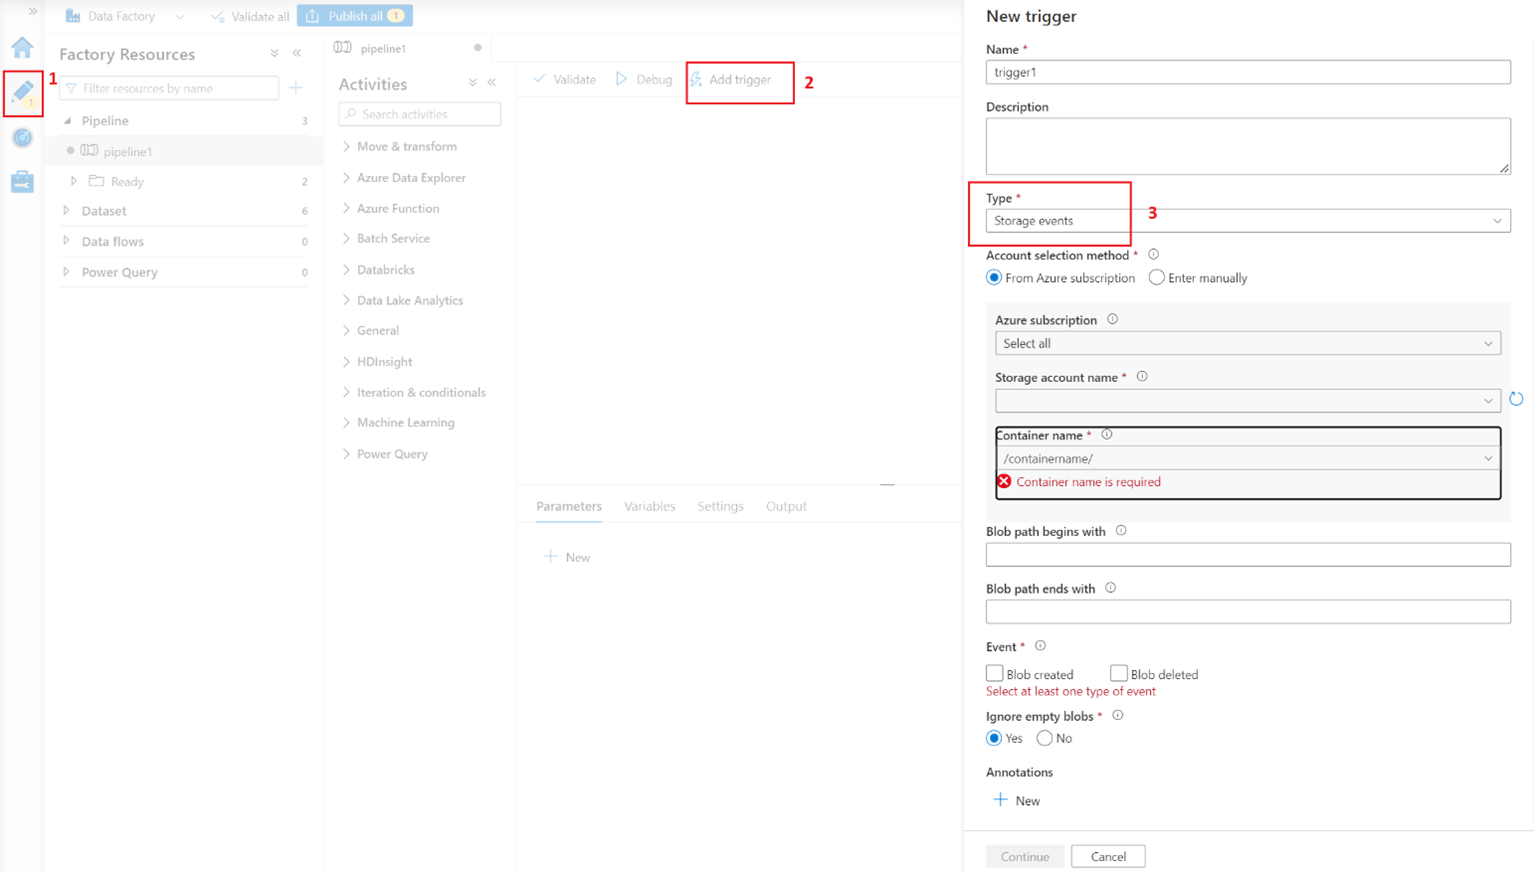
Task: Collapse Factory Resources panel with double arrows
Action: (x=297, y=54)
